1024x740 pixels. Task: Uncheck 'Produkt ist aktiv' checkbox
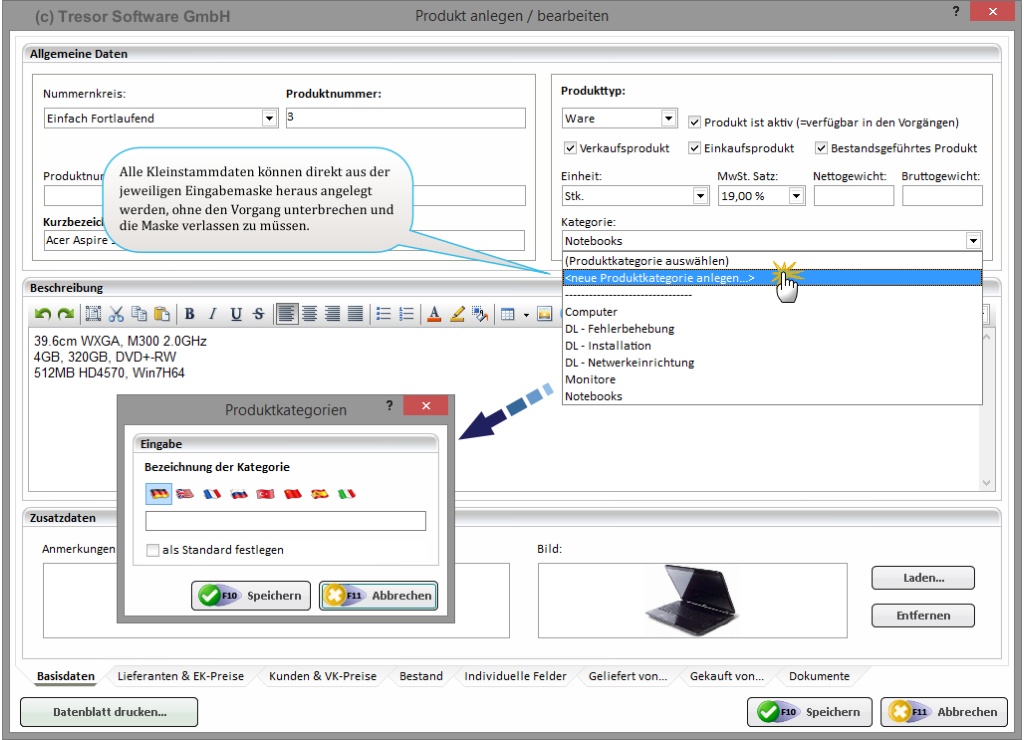click(695, 122)
